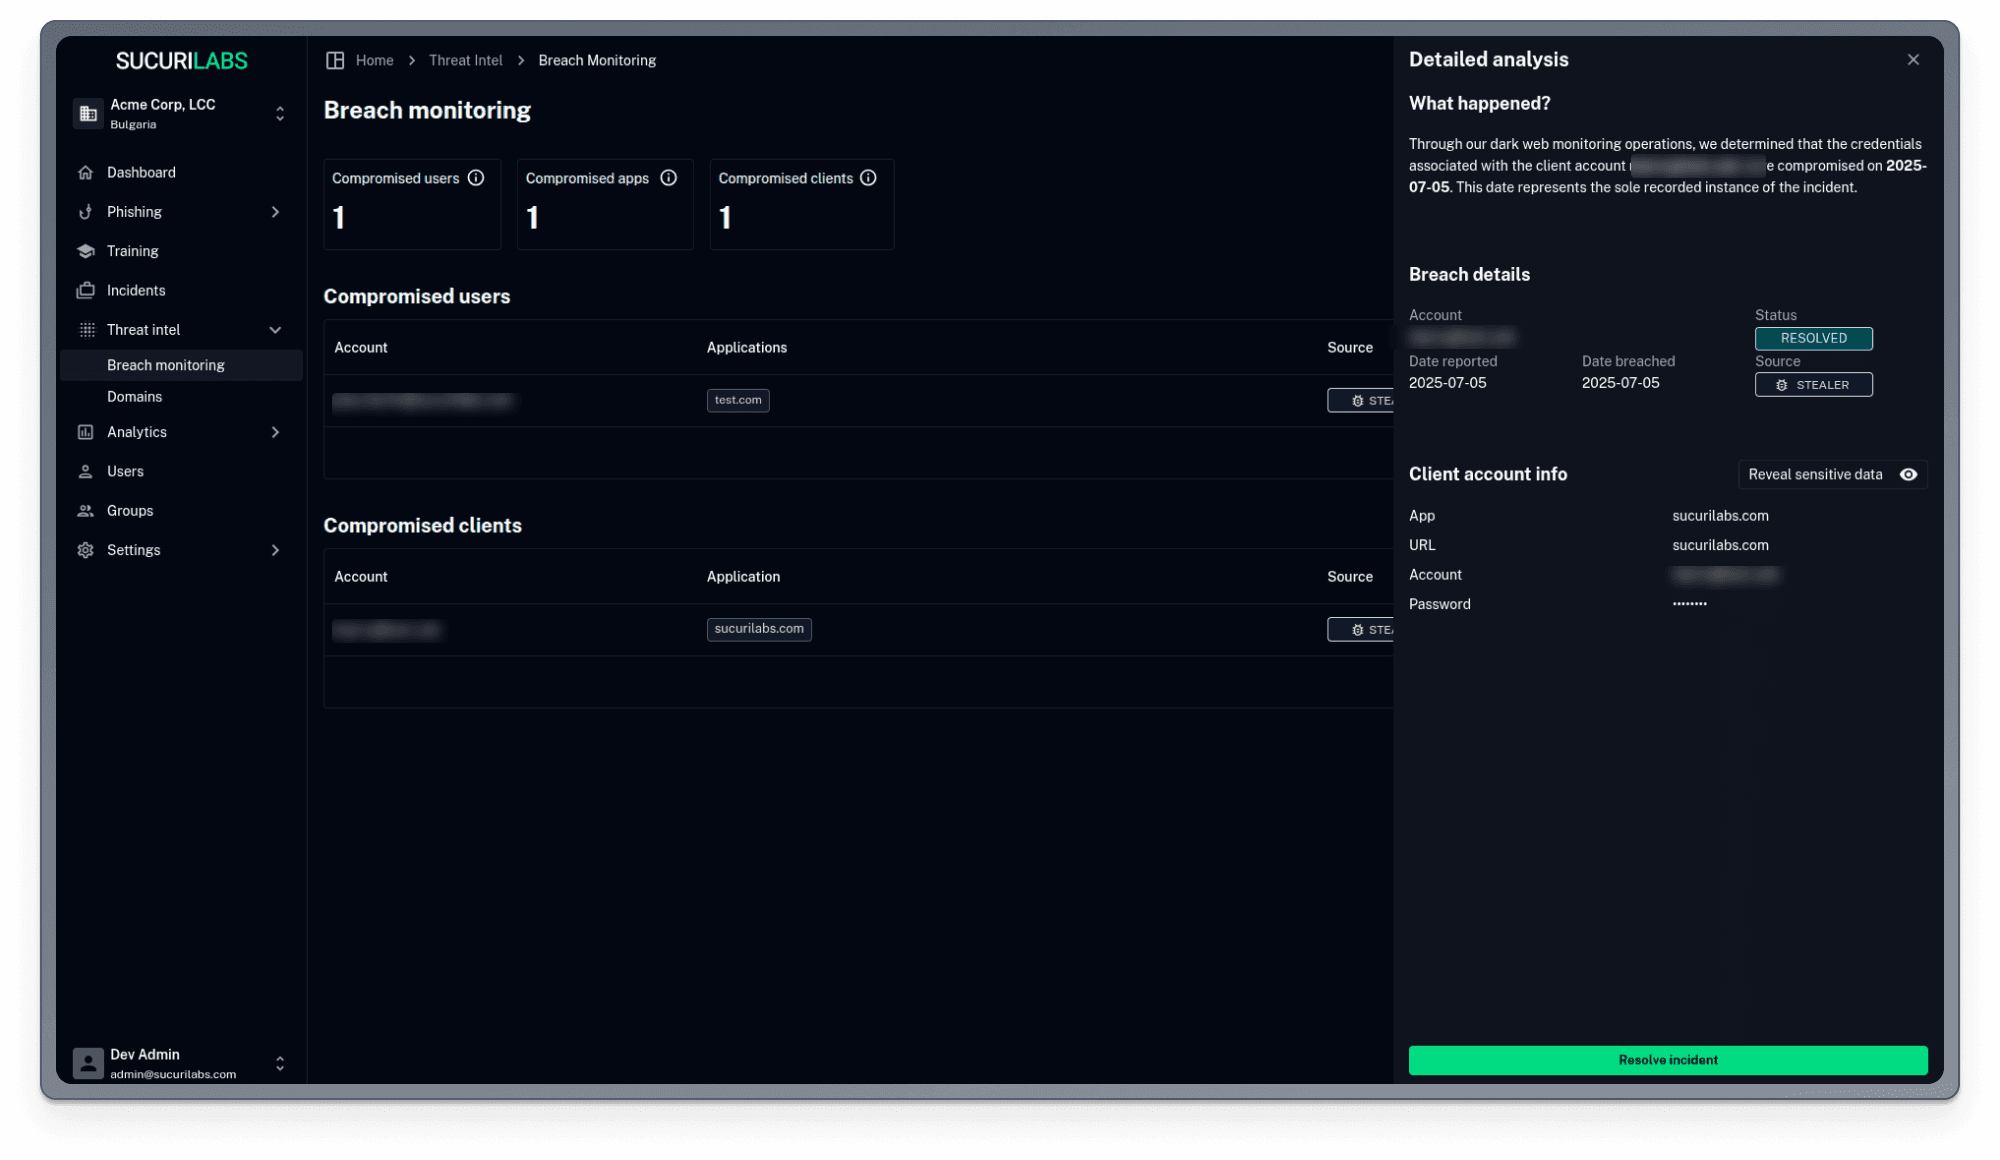2000x1160 pixels.
Task: Navigate to Threat Intel breadcrumb
Action: click(x=466, y=60)
